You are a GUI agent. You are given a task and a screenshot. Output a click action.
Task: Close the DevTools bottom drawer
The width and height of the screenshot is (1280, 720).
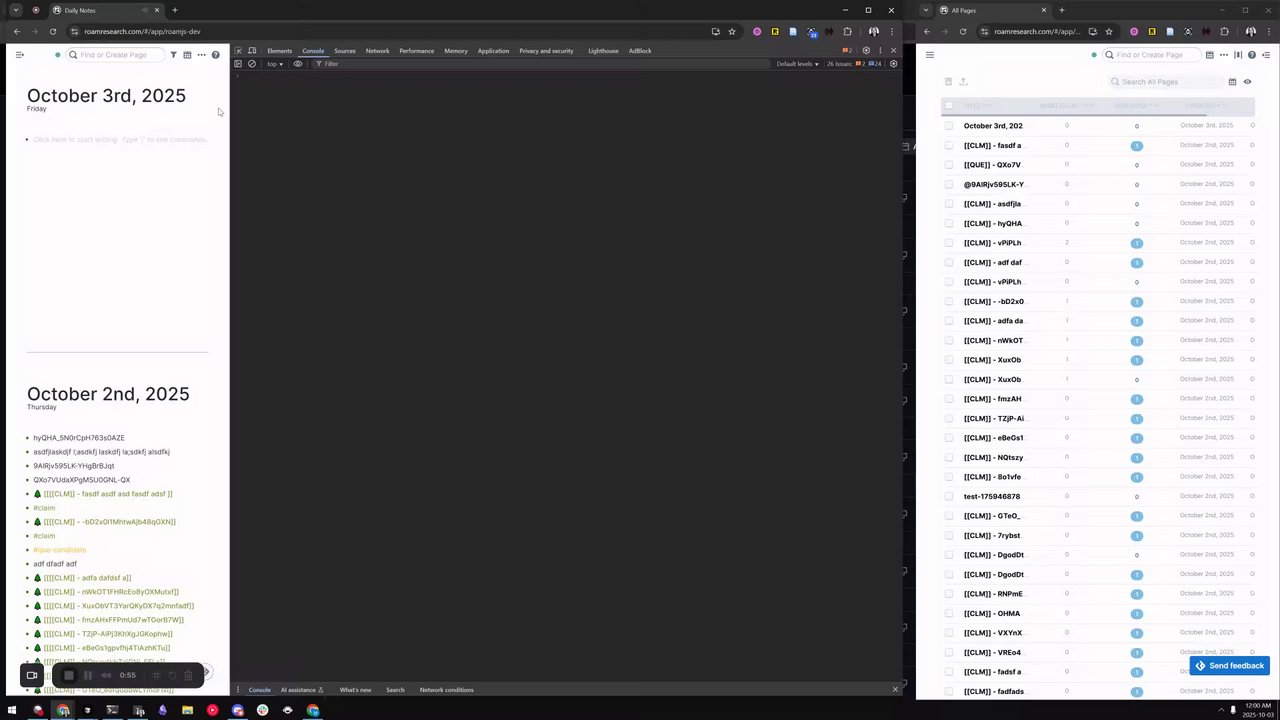[x=895, y=689]
